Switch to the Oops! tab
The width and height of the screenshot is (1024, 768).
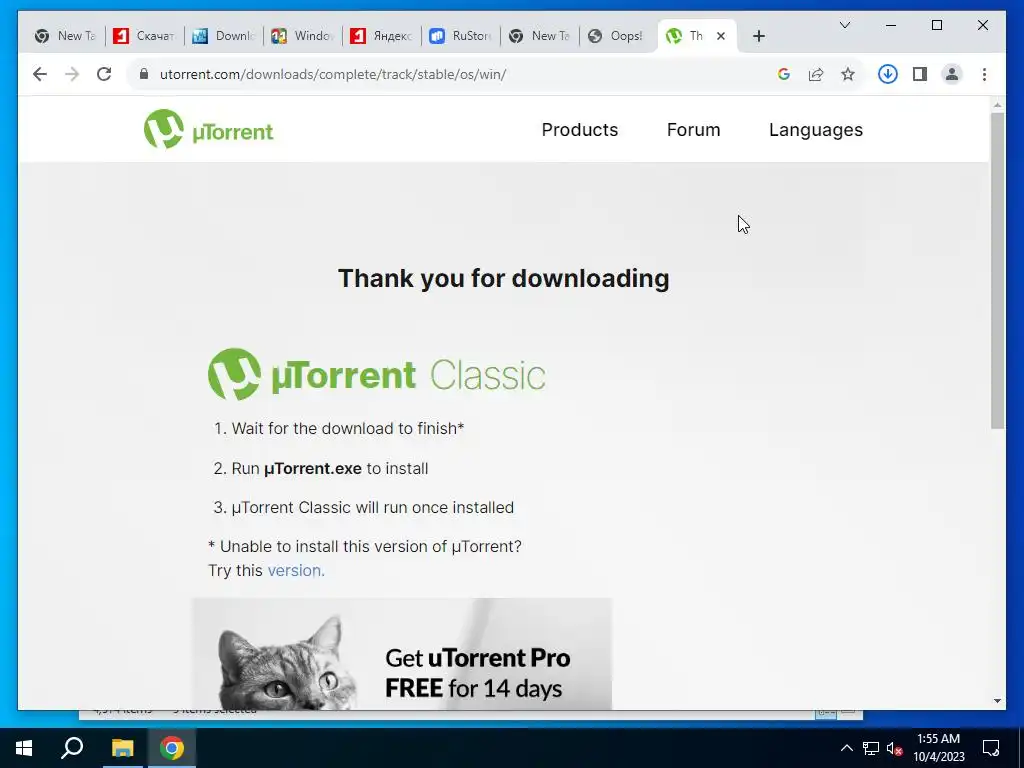[618, 37]
